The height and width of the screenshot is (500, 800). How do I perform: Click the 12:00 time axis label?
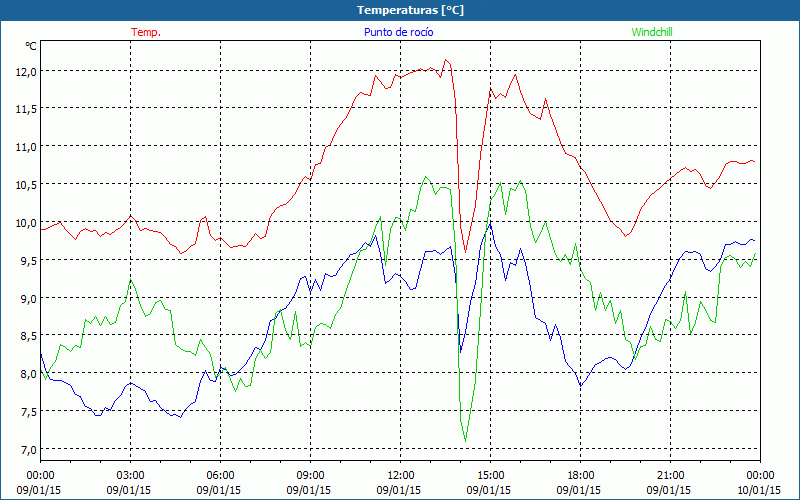point(401,476)
